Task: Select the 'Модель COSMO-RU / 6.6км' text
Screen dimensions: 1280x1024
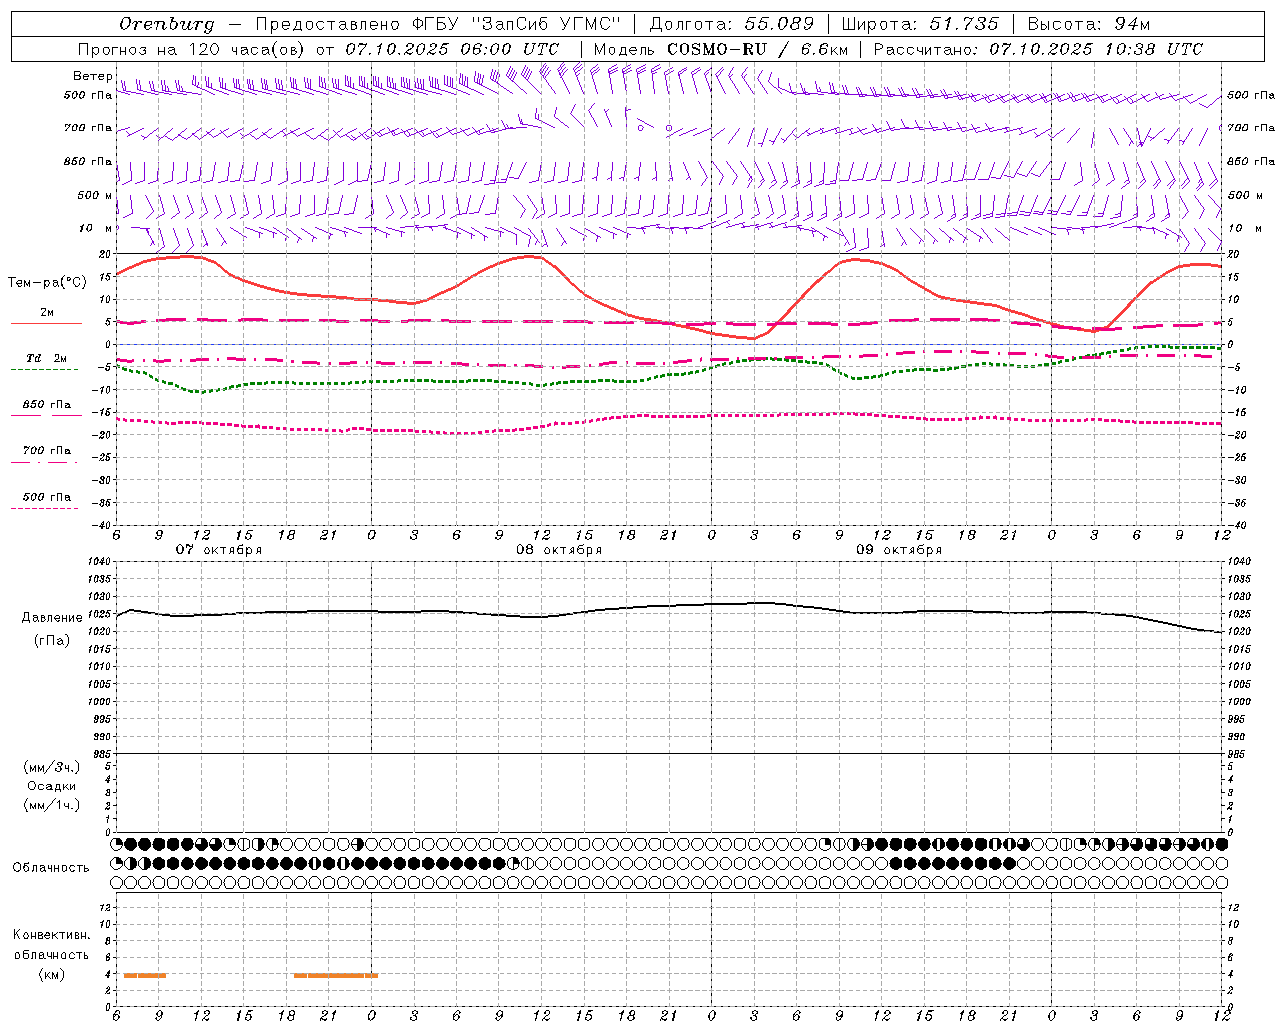Action: tap(721, 49)
